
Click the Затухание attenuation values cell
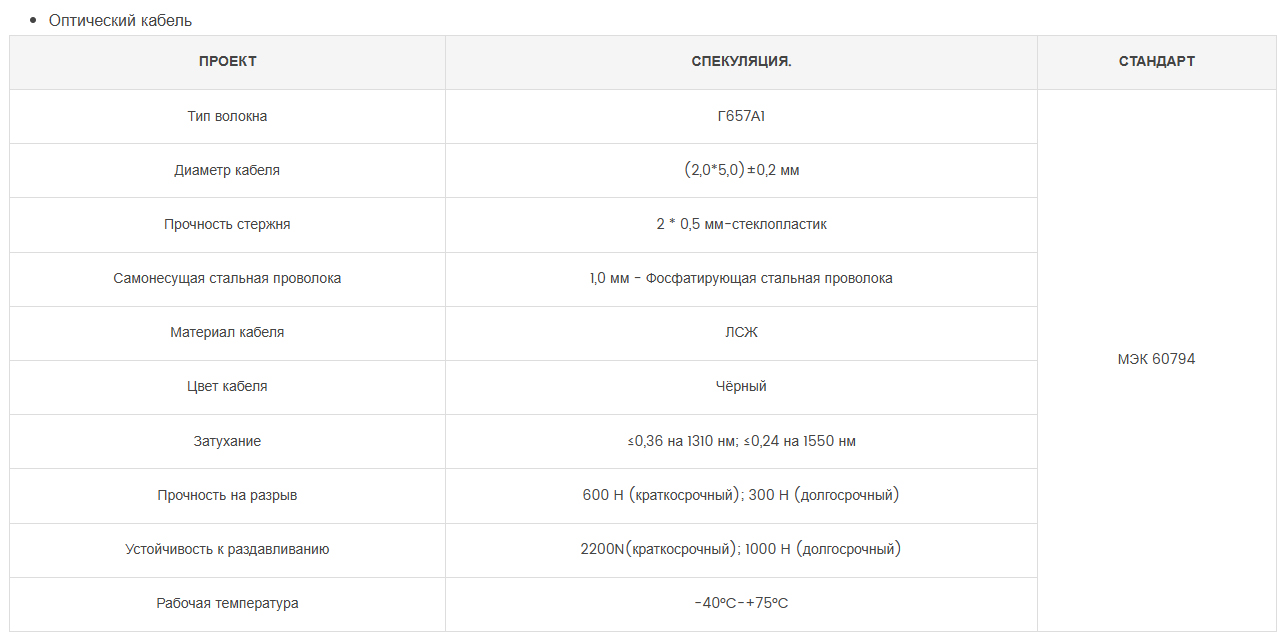(x=741, y=441)
